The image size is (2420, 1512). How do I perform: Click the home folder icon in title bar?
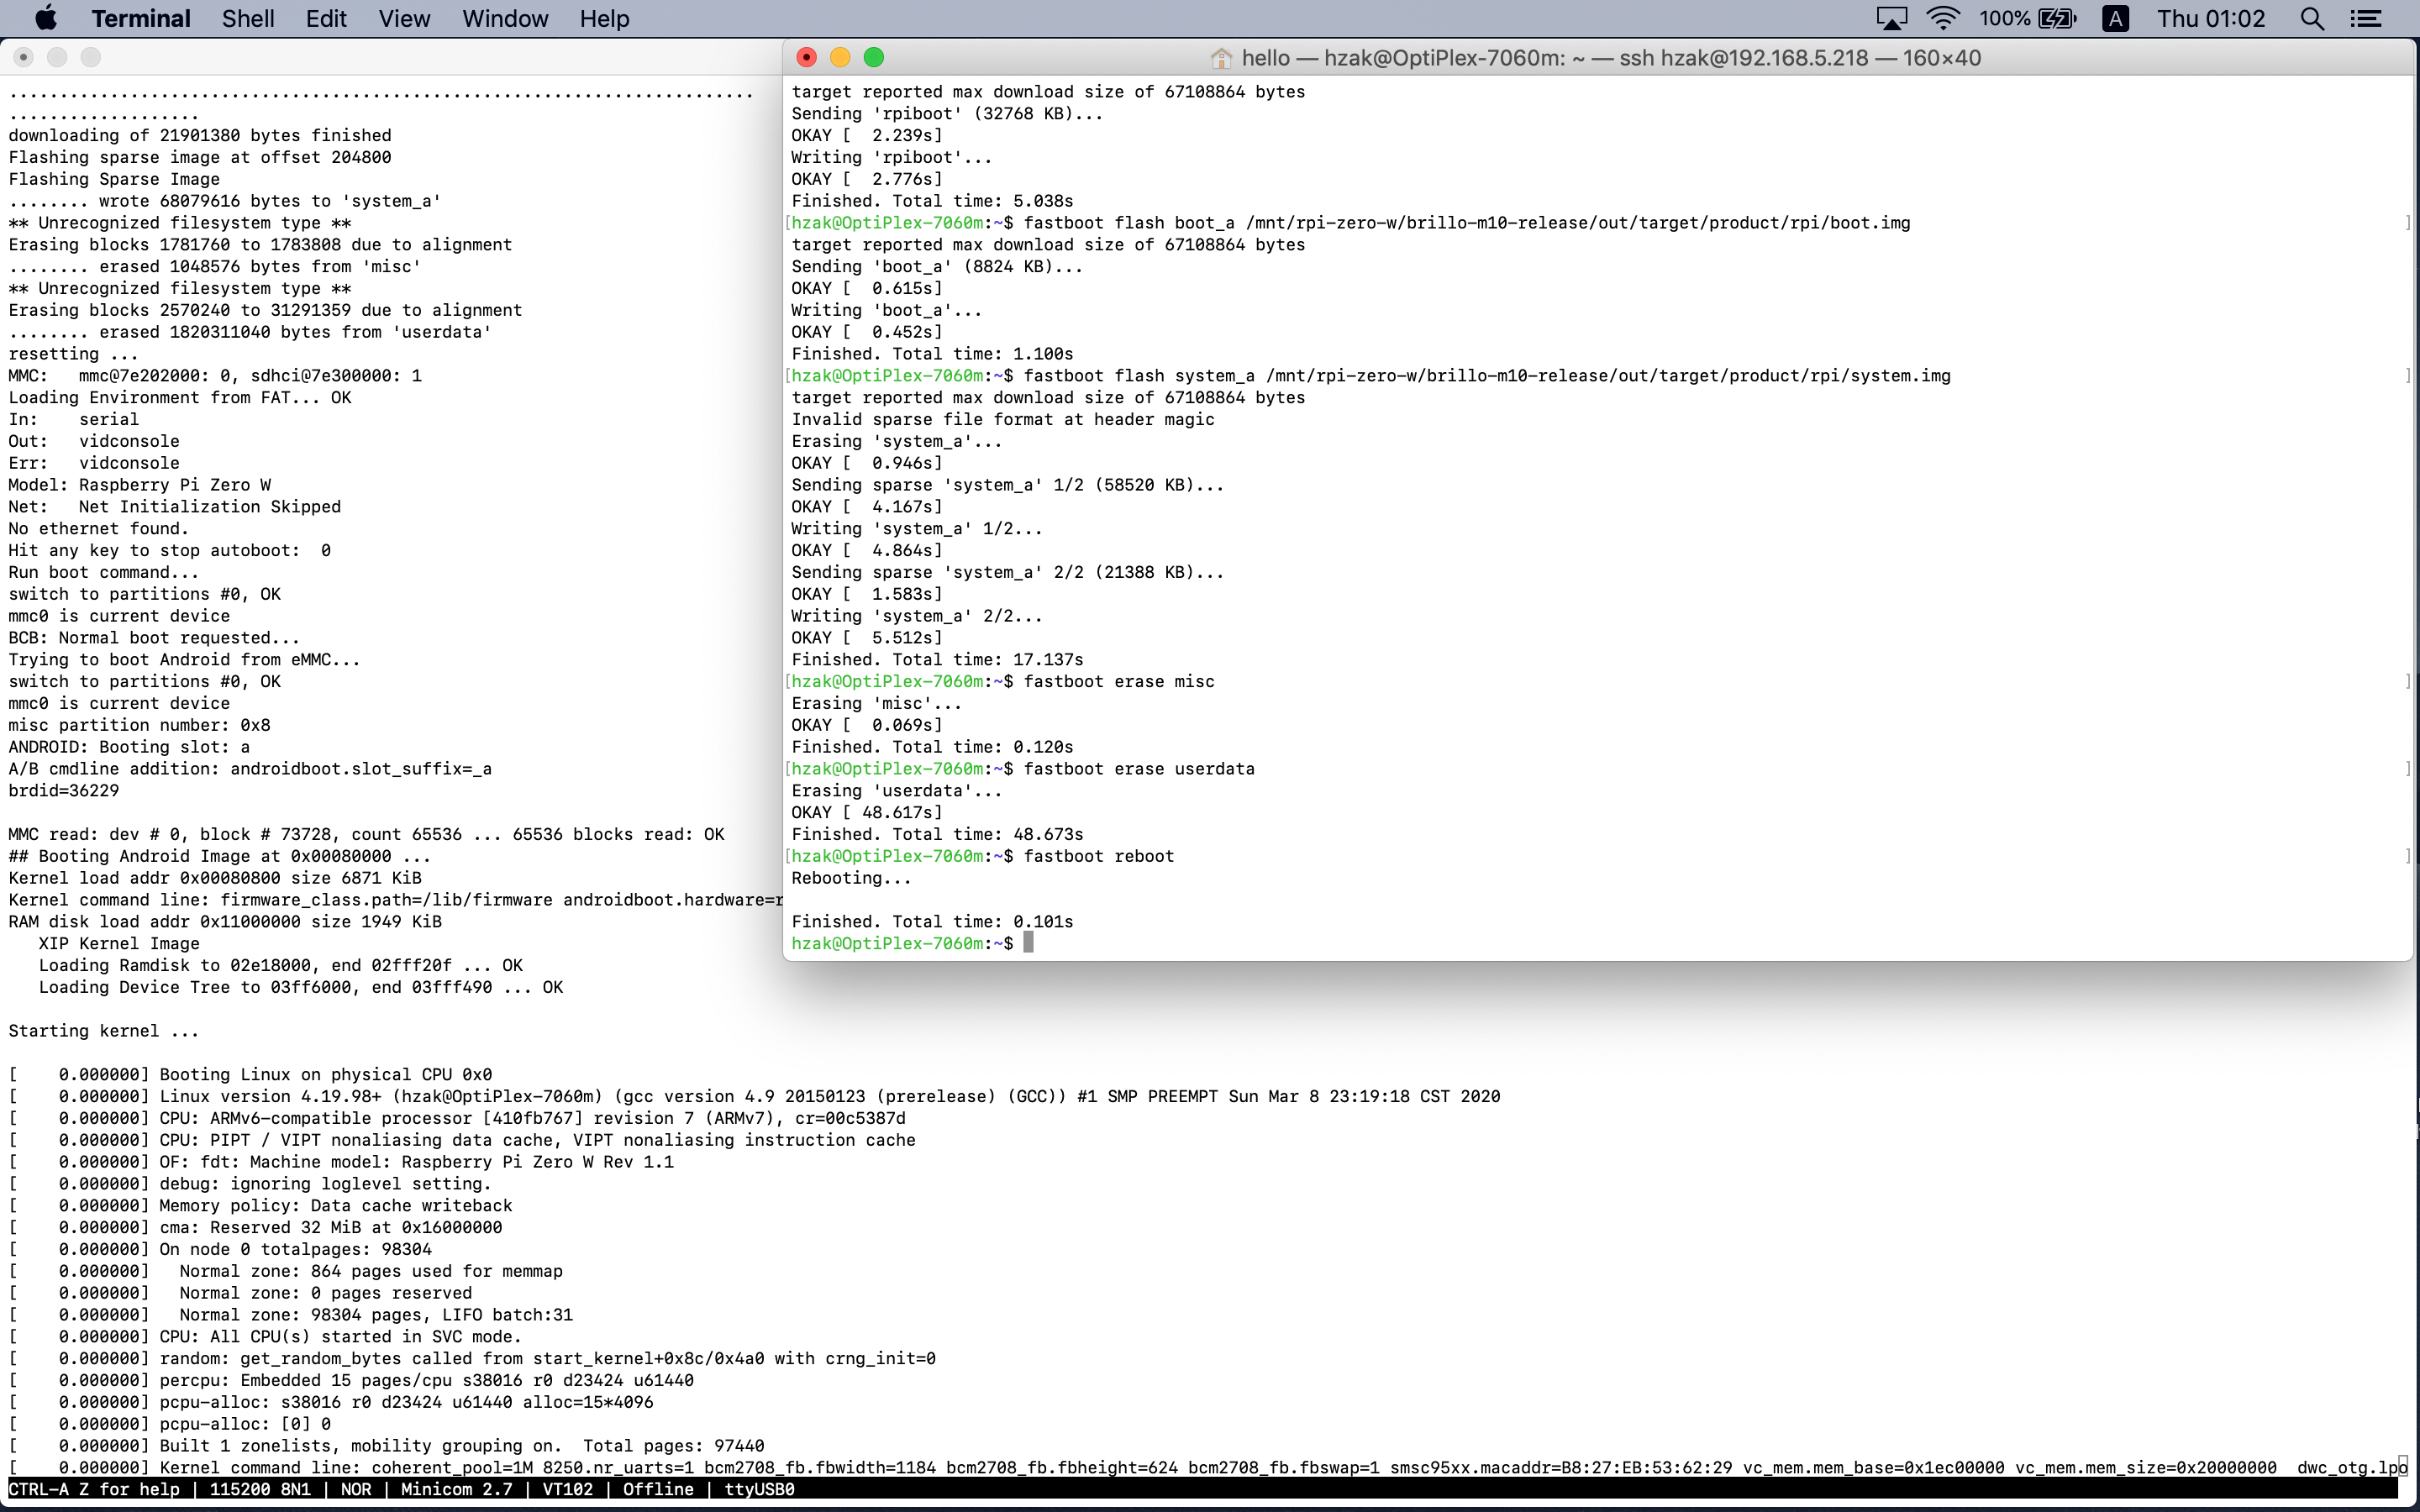click(1220, 58)
